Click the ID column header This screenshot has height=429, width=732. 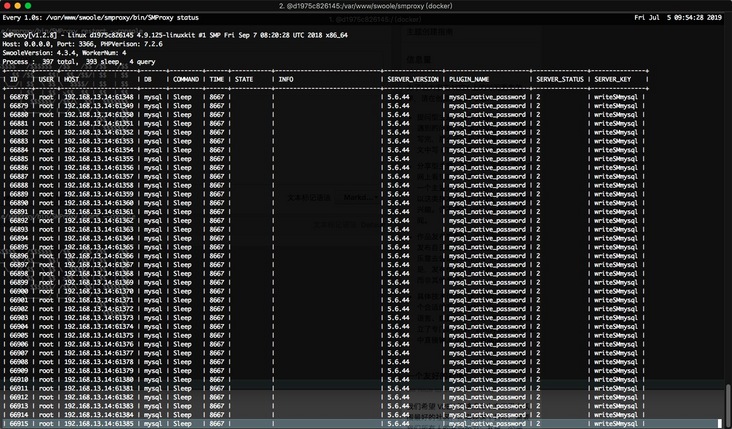coord(14,79)
